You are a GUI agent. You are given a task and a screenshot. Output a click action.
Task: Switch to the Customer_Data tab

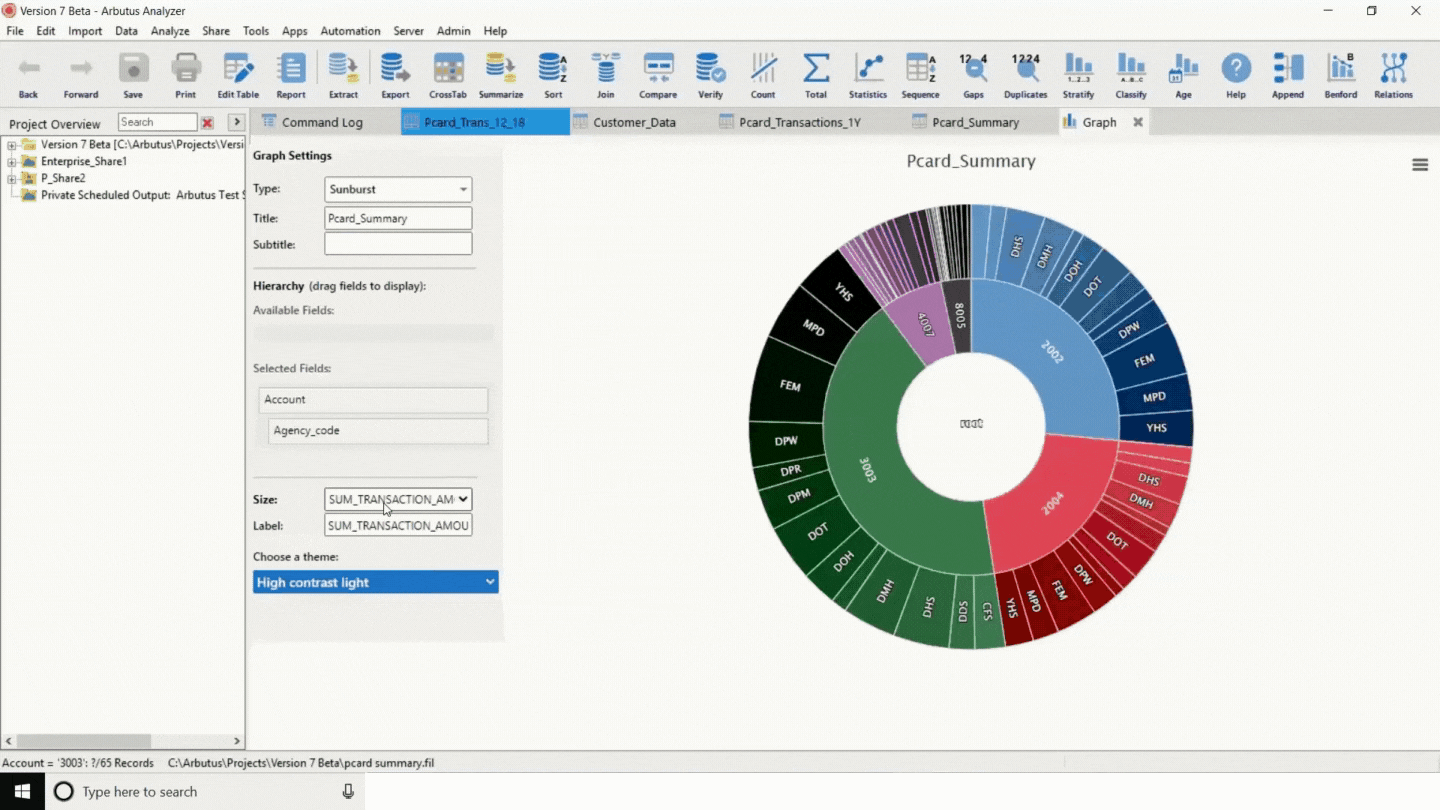(x=634, y=122)
